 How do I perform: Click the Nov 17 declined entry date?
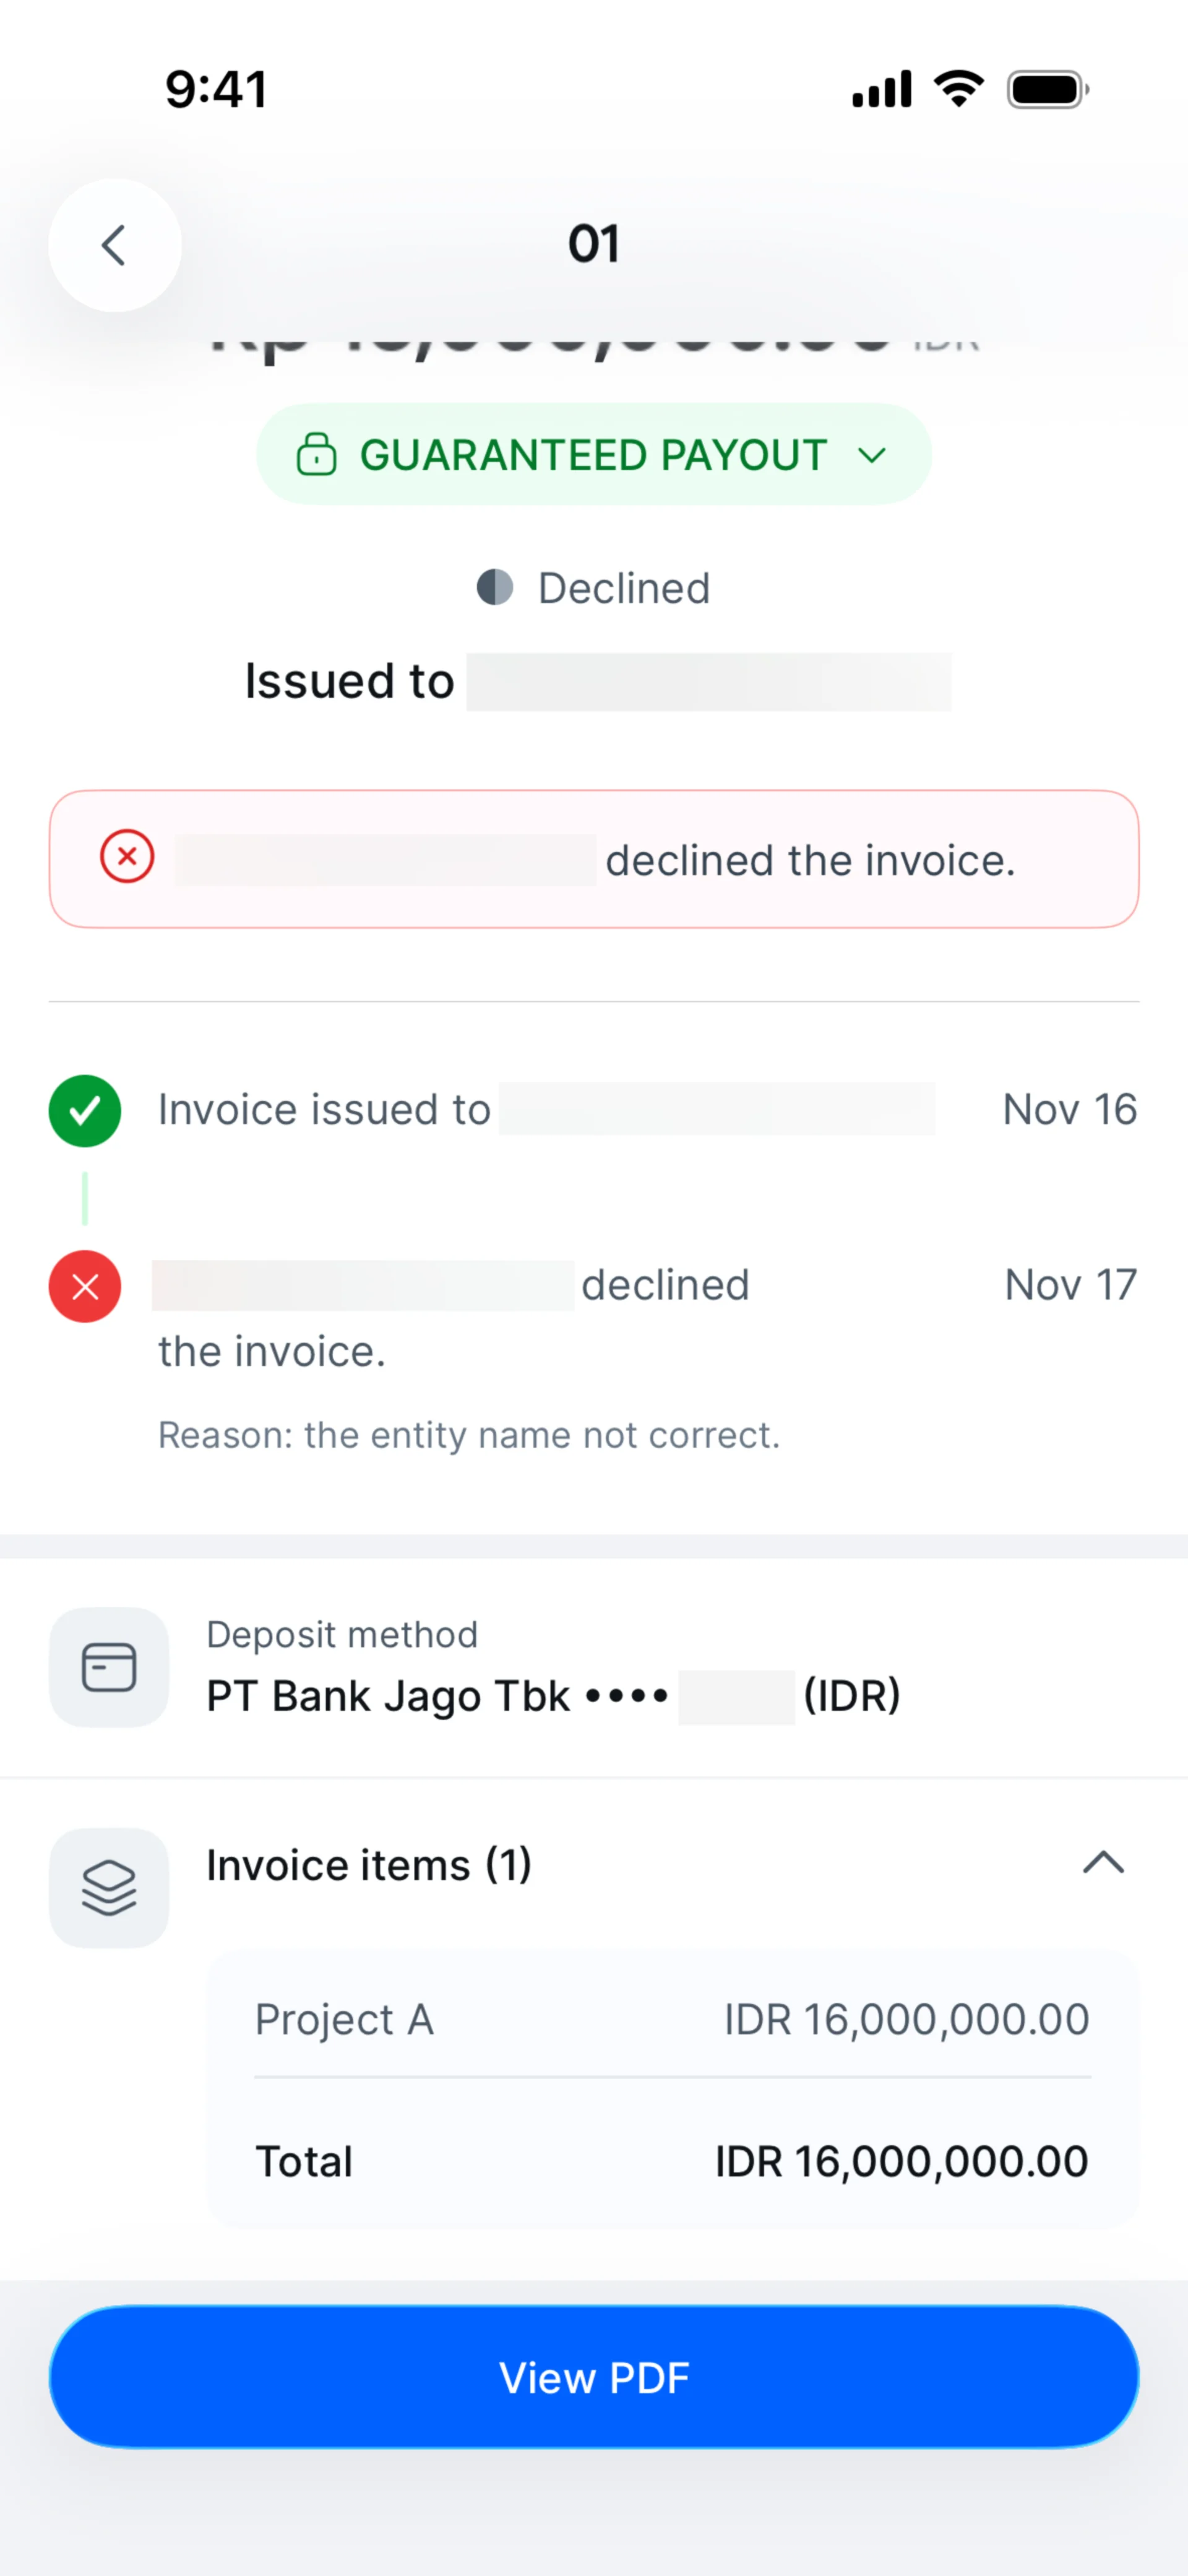click(1070, 1285)
